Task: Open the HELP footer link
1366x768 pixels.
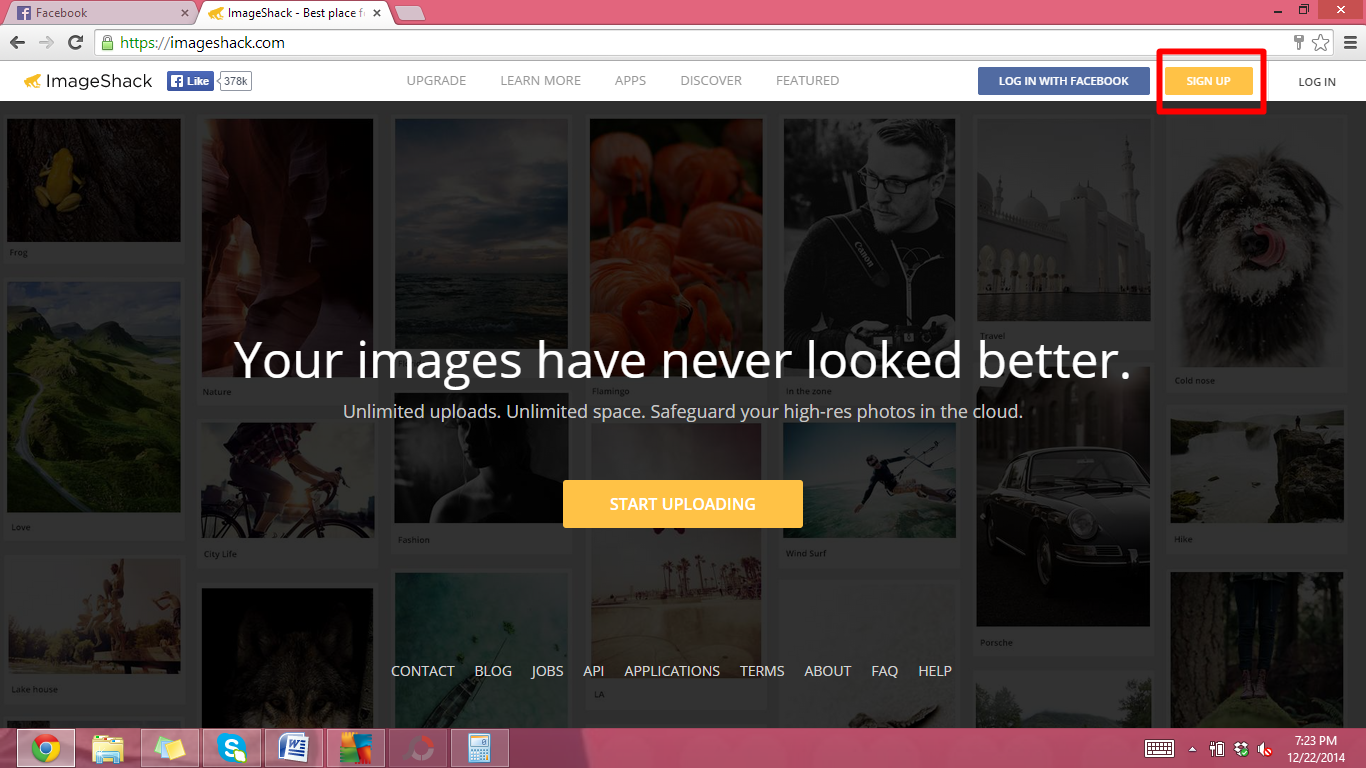Action: tap(935, 671)
